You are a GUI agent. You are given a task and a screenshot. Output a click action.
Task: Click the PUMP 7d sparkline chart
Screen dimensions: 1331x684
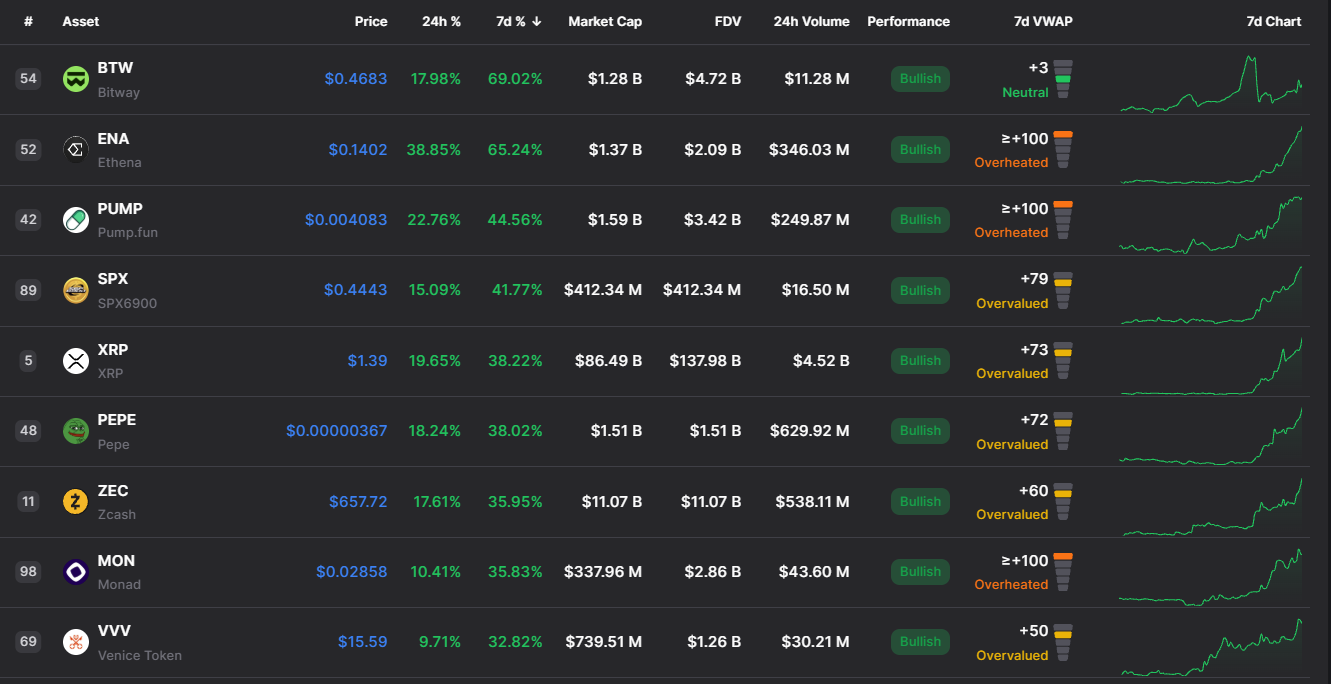pyautogui.click(x=1211, y=224)
